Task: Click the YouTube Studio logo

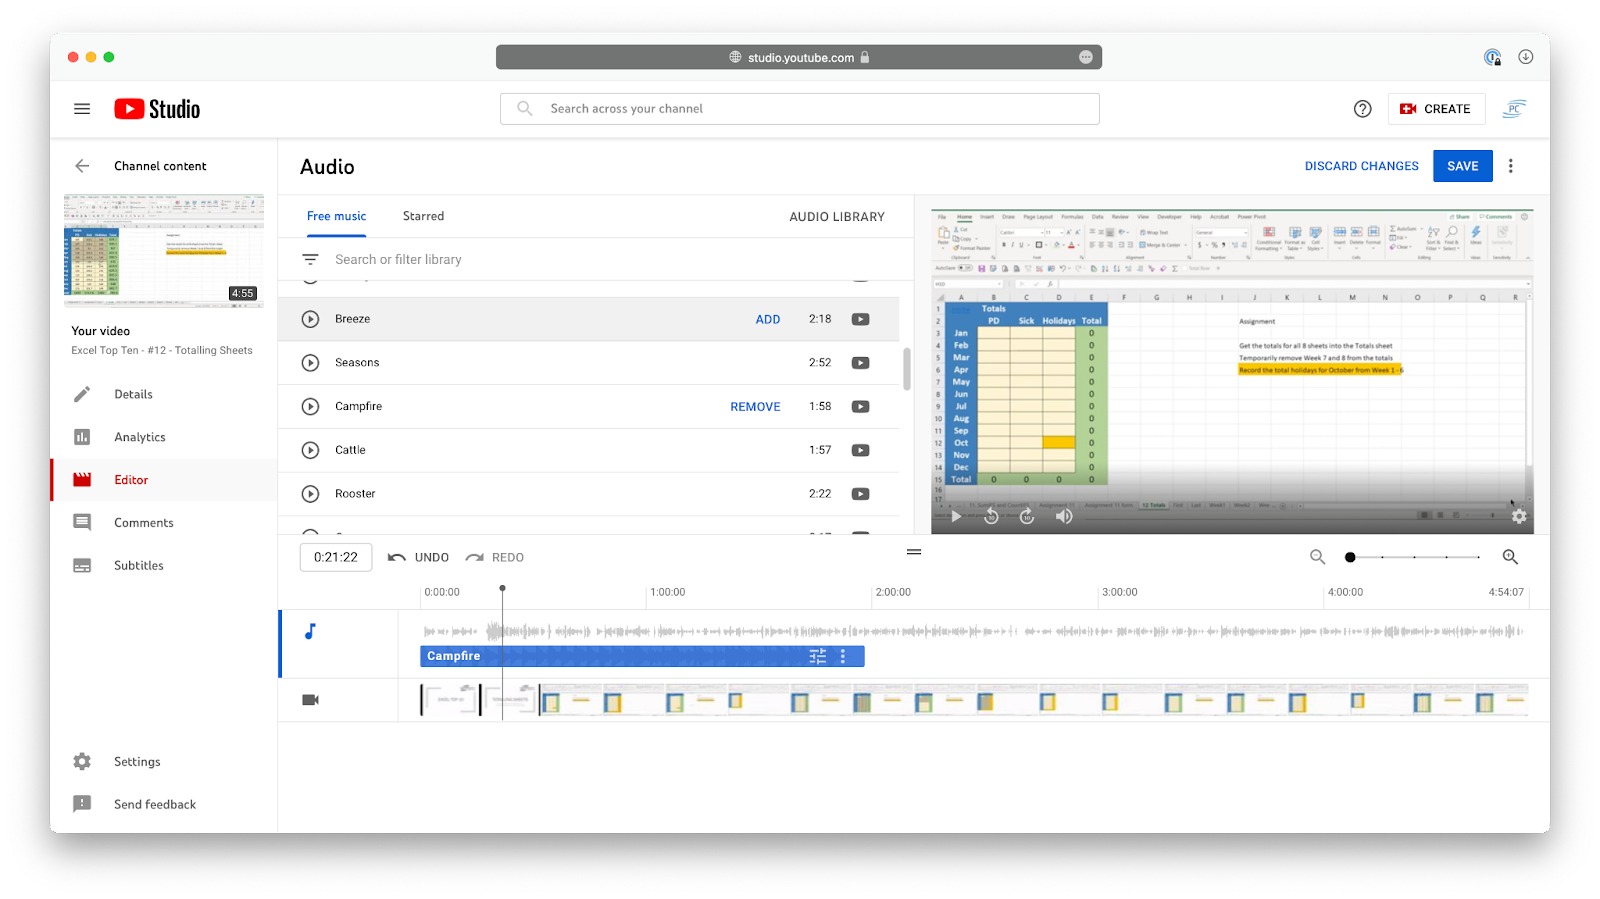Action: point(157,109)
